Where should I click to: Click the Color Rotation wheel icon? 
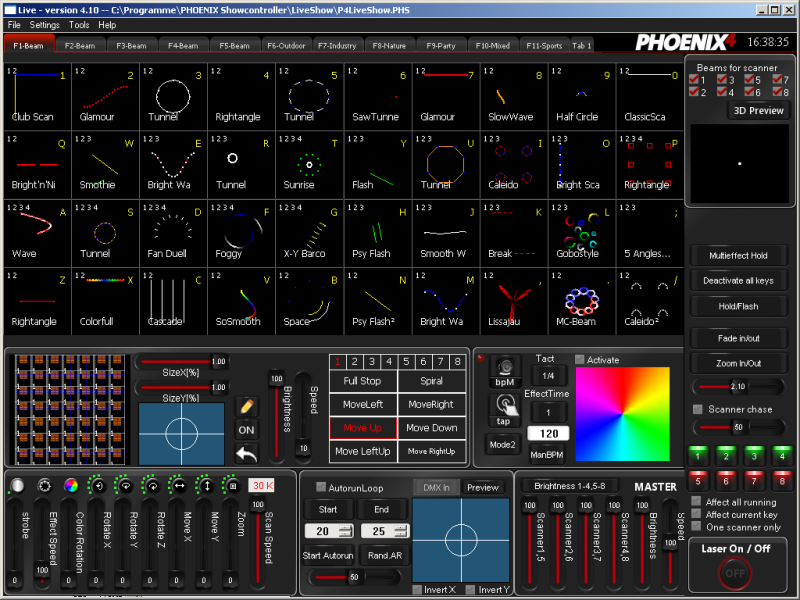pyautogui.click(x=71, y=485)
